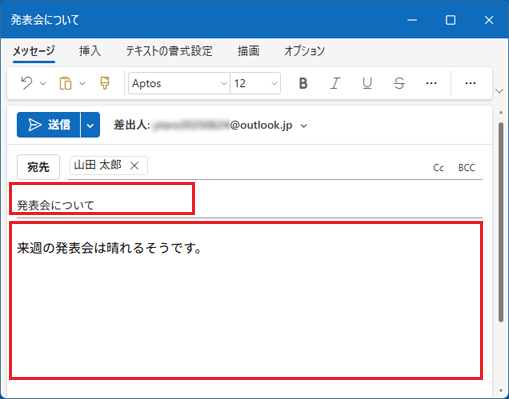509x399 pixels.
Task: Click the Paste clipboard icon
Action: pos(65,83)
